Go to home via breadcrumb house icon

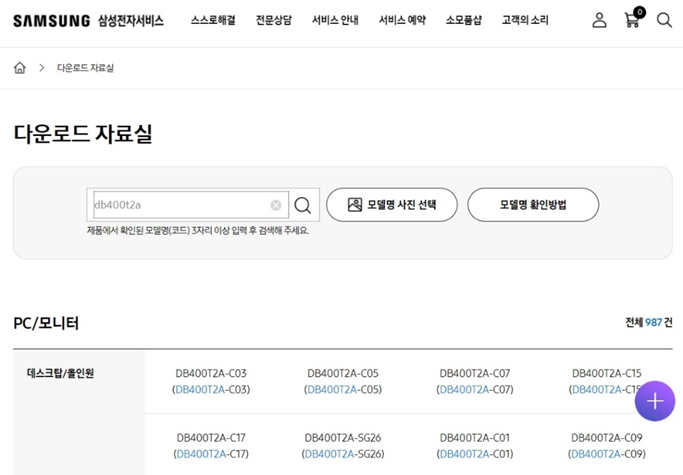click(20, 68)
